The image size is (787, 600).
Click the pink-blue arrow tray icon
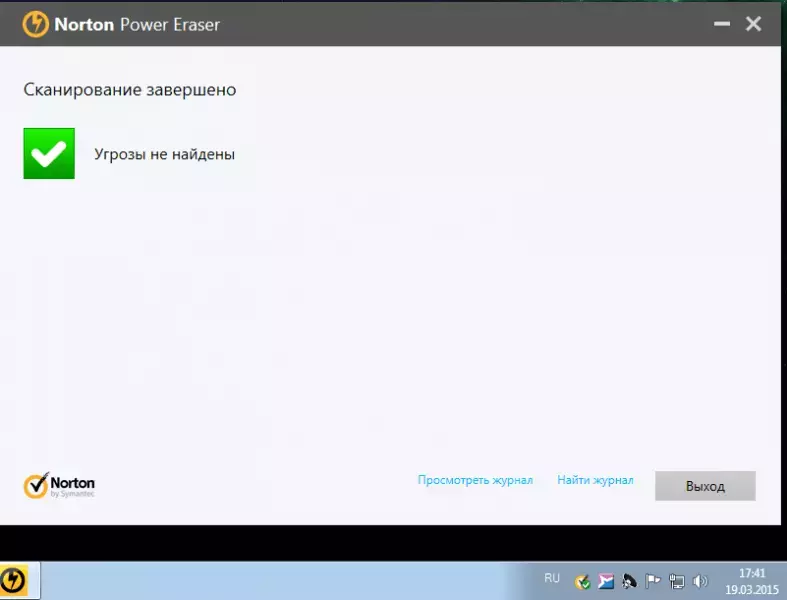coord(606,581)
